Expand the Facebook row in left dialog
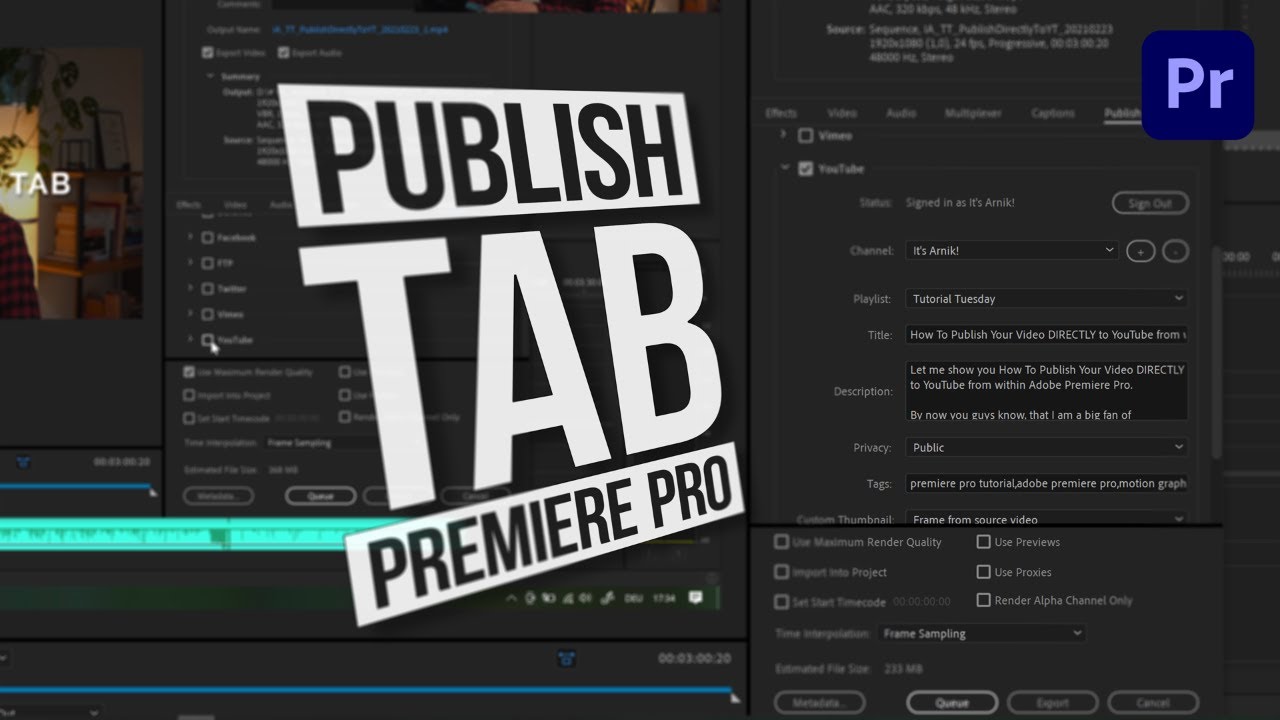The height and width of the screenshot is (720, 1280). pos(191,238)
